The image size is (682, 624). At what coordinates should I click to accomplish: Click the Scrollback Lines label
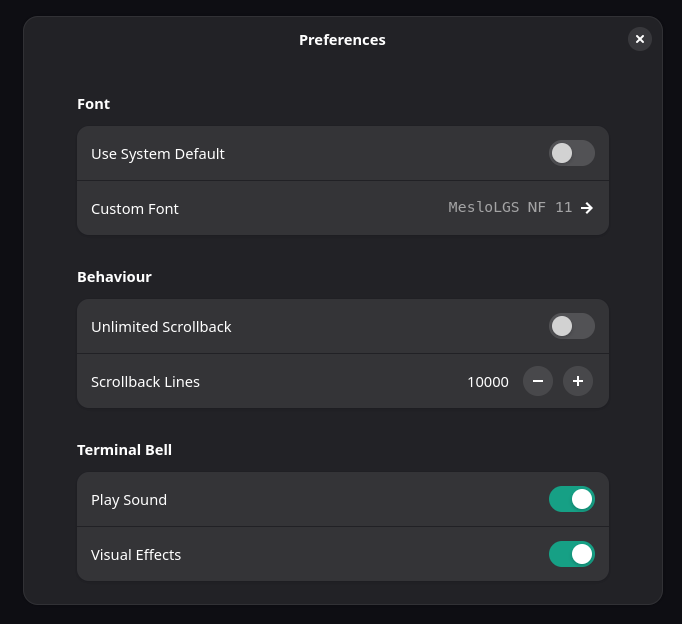click(145, 382)
